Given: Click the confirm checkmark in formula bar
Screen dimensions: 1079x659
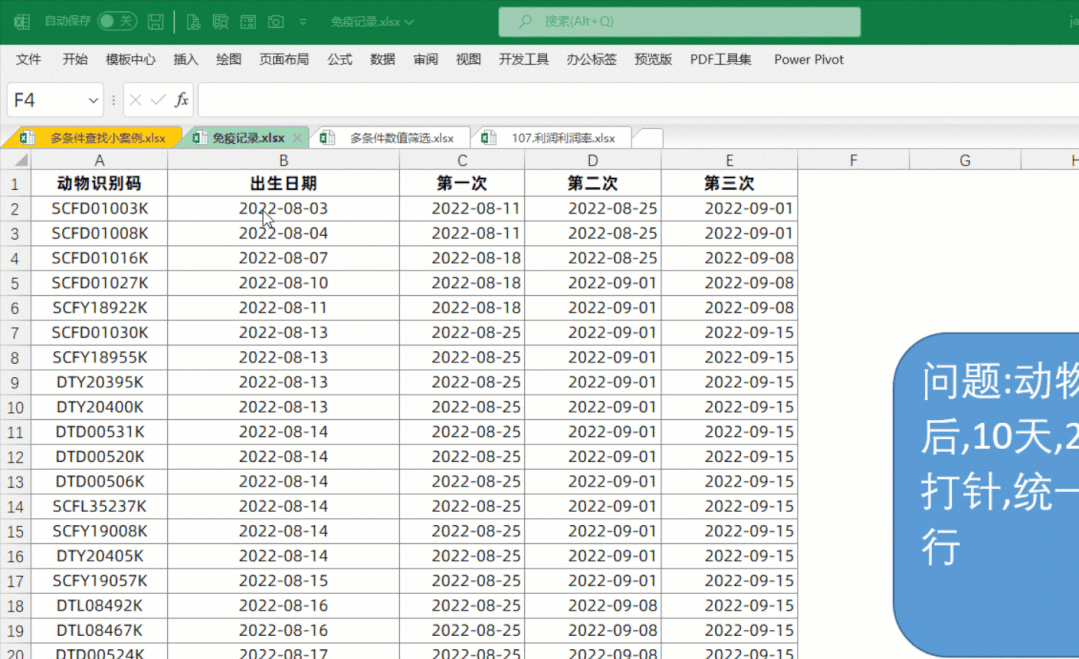Looking at the screenshot, I should click(x=158, y=100).
